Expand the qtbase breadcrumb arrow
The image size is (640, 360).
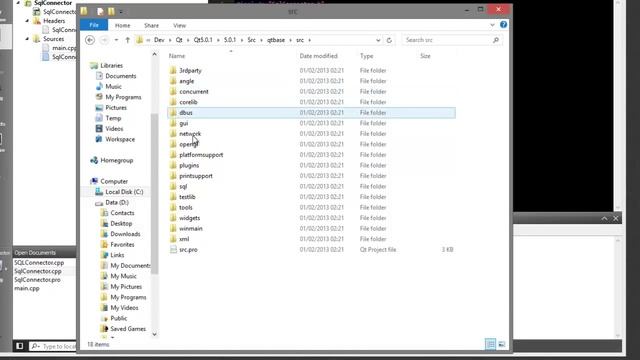point(290,40)
